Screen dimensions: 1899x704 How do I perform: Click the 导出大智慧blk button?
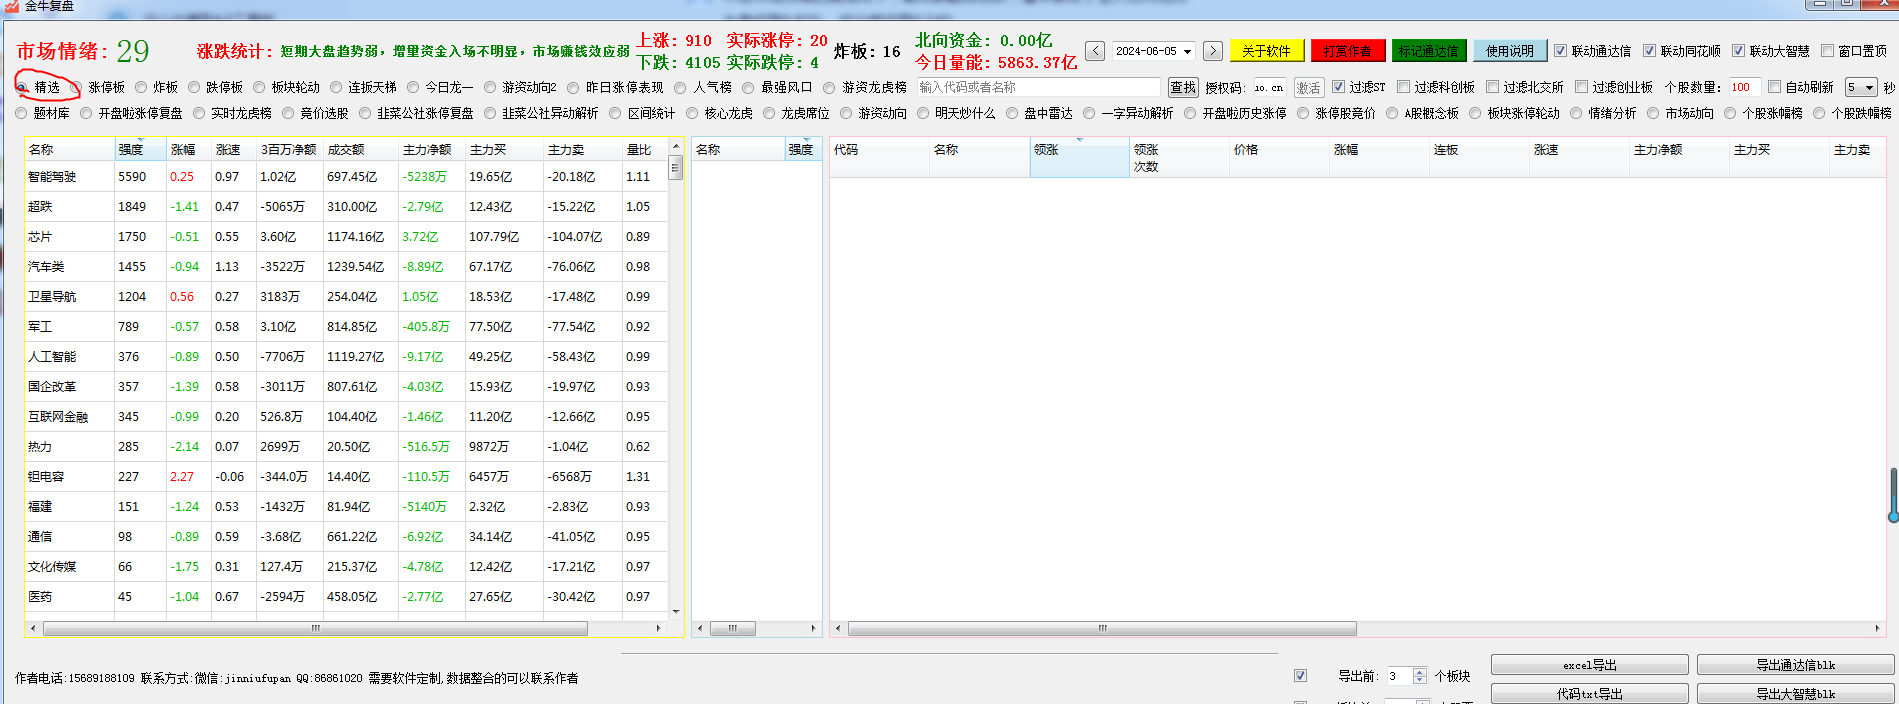1795,694
